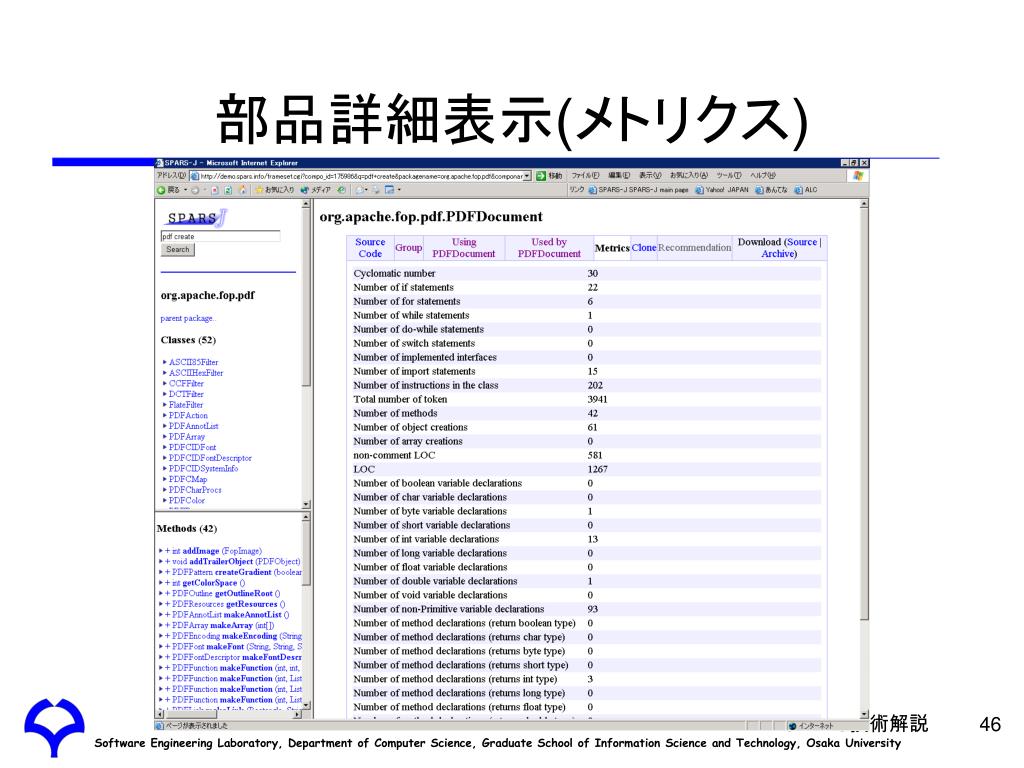Image resolution: width=1024 pixels, height=768 pixels.
Task: Click the page icon in the address bar
Action: tap(195, 176)
